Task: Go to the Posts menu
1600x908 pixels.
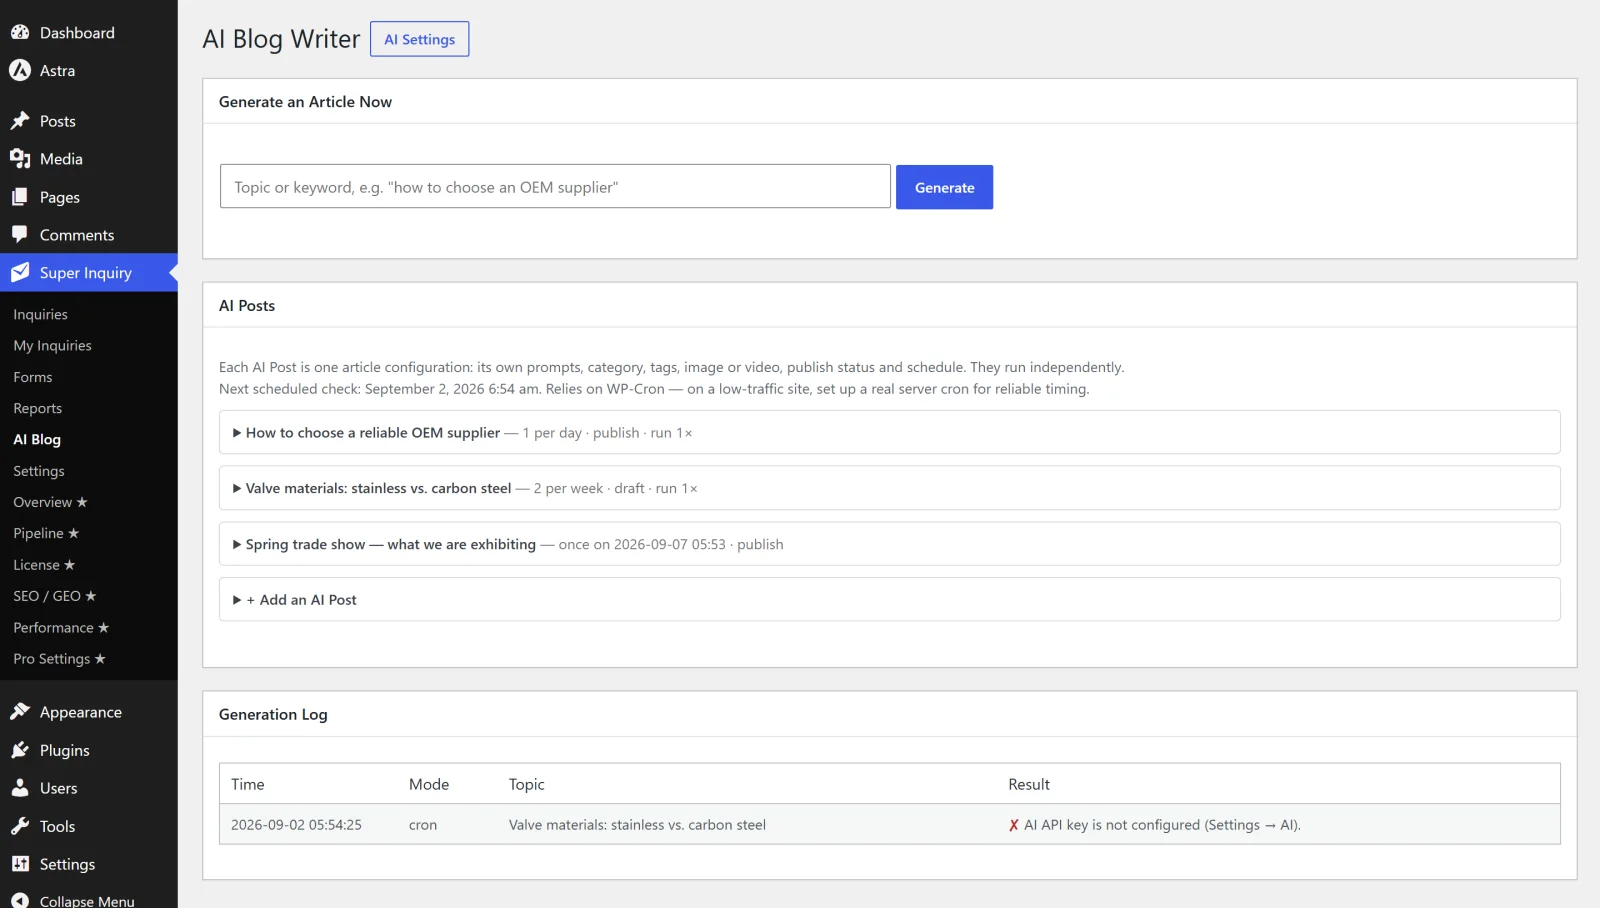Action: pos(89,121)
